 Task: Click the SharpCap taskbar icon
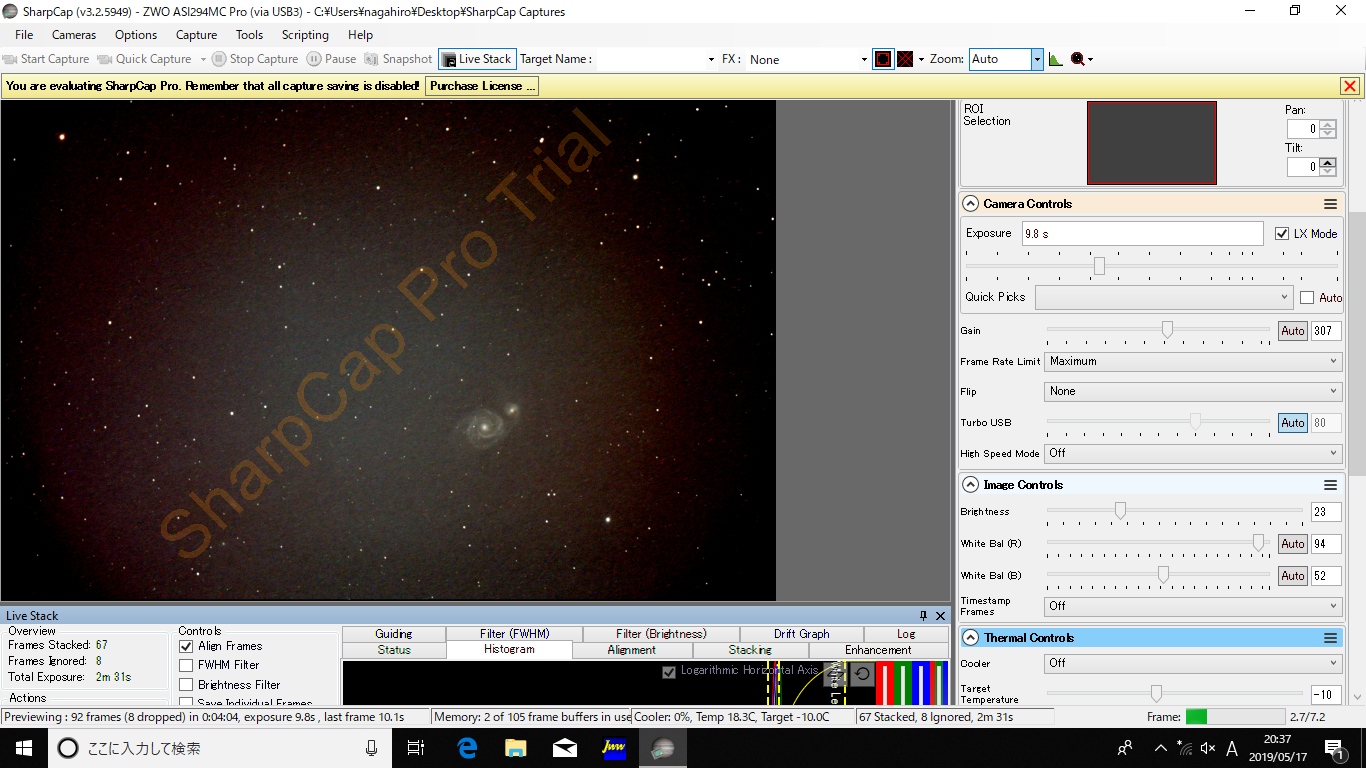(x=662, y=747)
